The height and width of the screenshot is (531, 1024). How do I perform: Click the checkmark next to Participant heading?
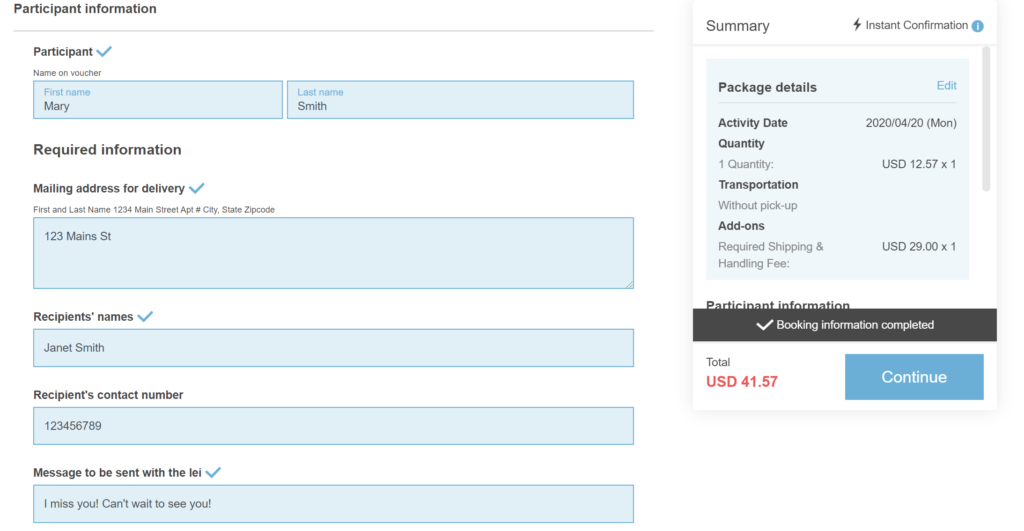[x=104, y=51]
